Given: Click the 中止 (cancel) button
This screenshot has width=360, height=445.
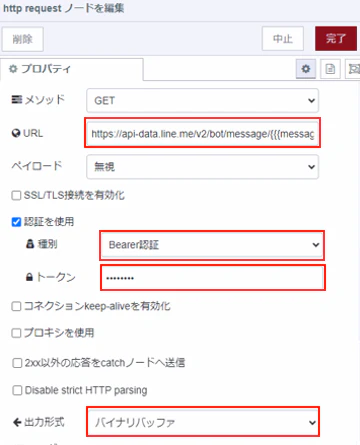Looking at the screenshot, I should 283,39.
